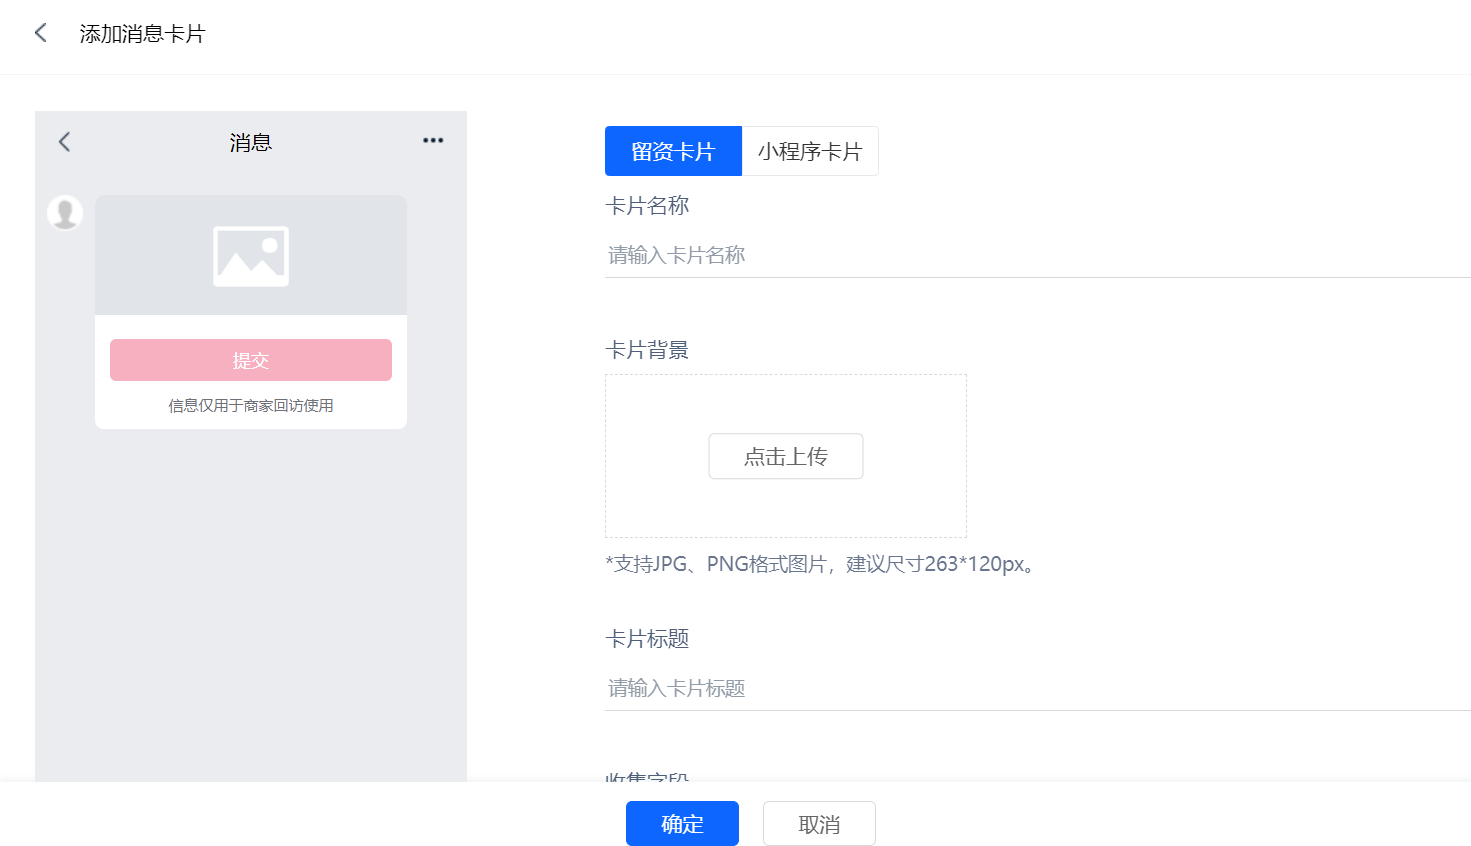Click the 消息 title in the phone preview
The width and height of the screenshot is (1471, 846).
point(251,142)
